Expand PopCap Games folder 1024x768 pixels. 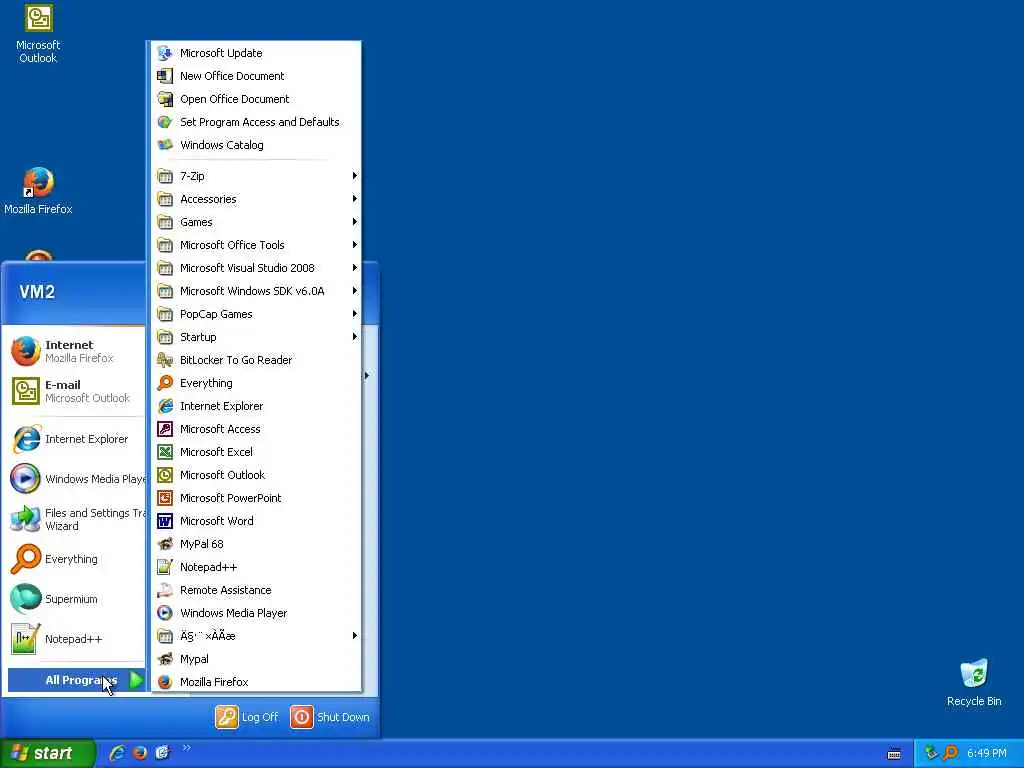point(256,314)
